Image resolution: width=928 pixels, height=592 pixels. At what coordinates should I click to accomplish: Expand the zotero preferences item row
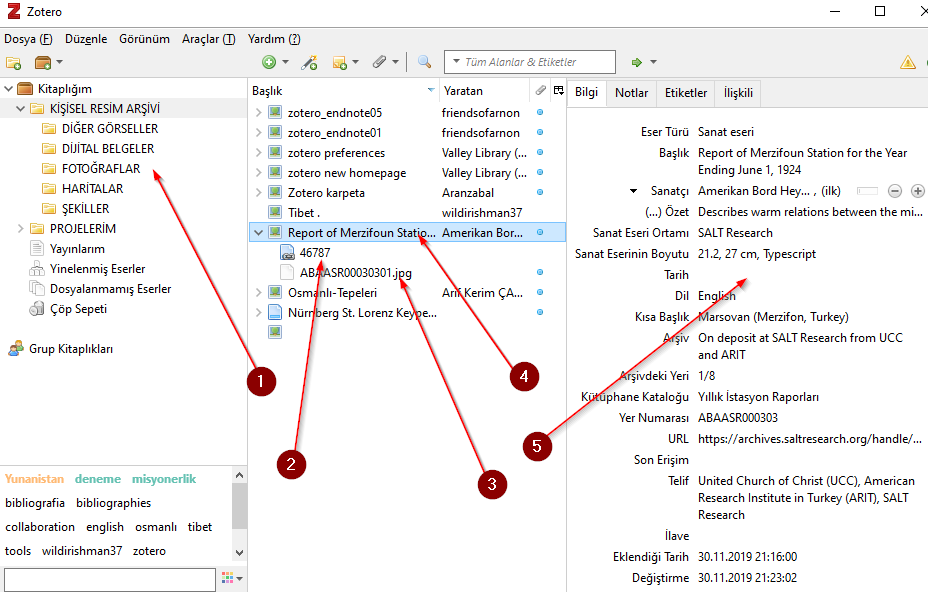tap(259, 153)
